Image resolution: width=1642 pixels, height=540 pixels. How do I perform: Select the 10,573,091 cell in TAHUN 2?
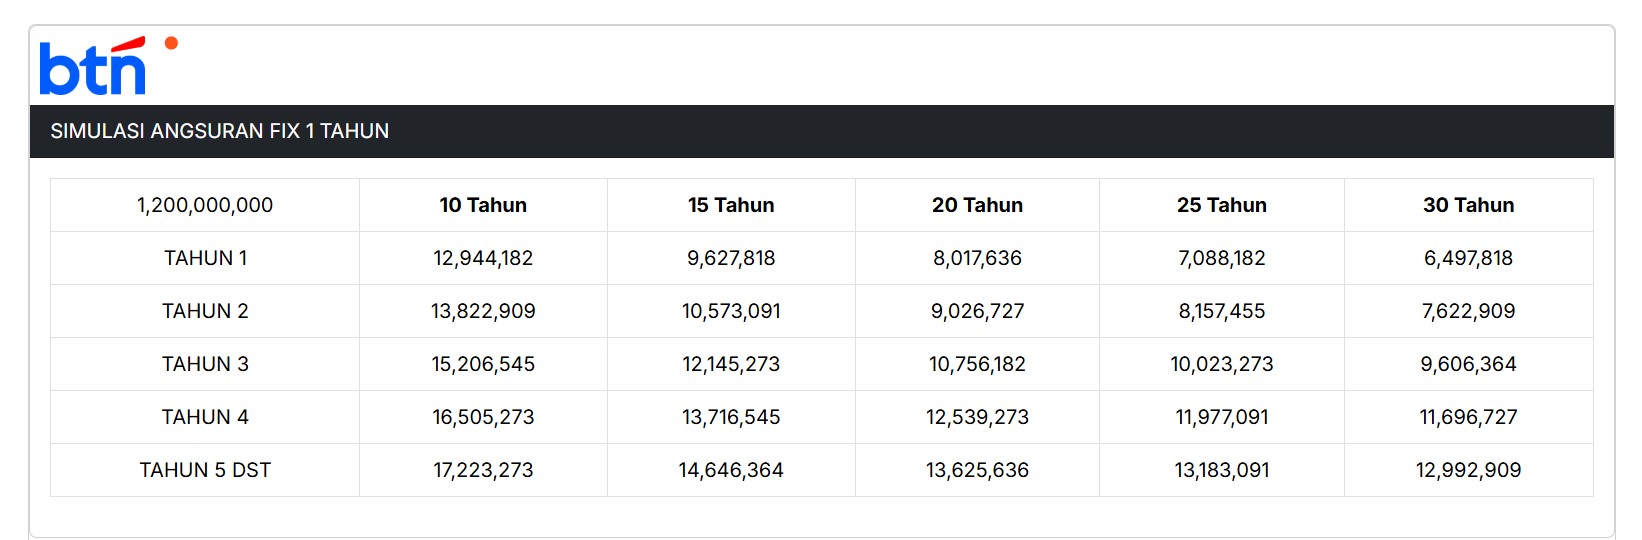pos(731,311)
